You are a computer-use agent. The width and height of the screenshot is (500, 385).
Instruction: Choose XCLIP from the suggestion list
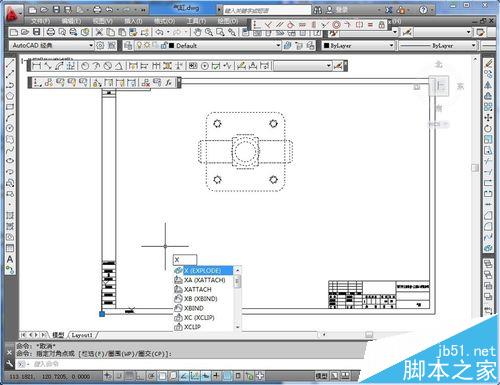[192, 327]
